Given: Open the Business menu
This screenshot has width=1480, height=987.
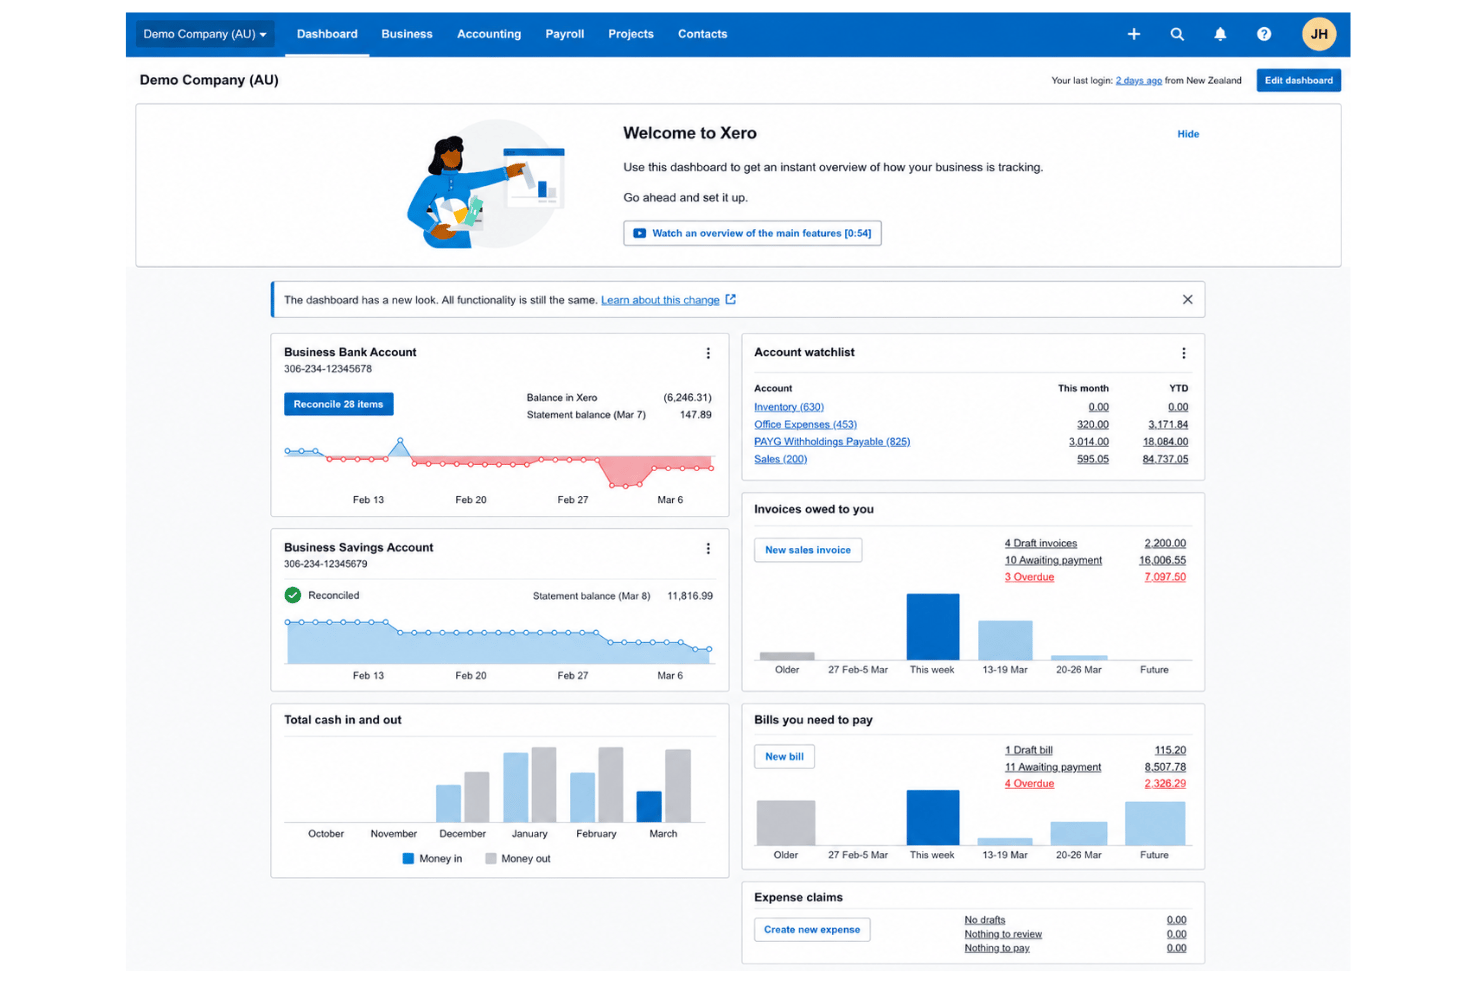Looking at the screenshot, I should click(407, 34).
